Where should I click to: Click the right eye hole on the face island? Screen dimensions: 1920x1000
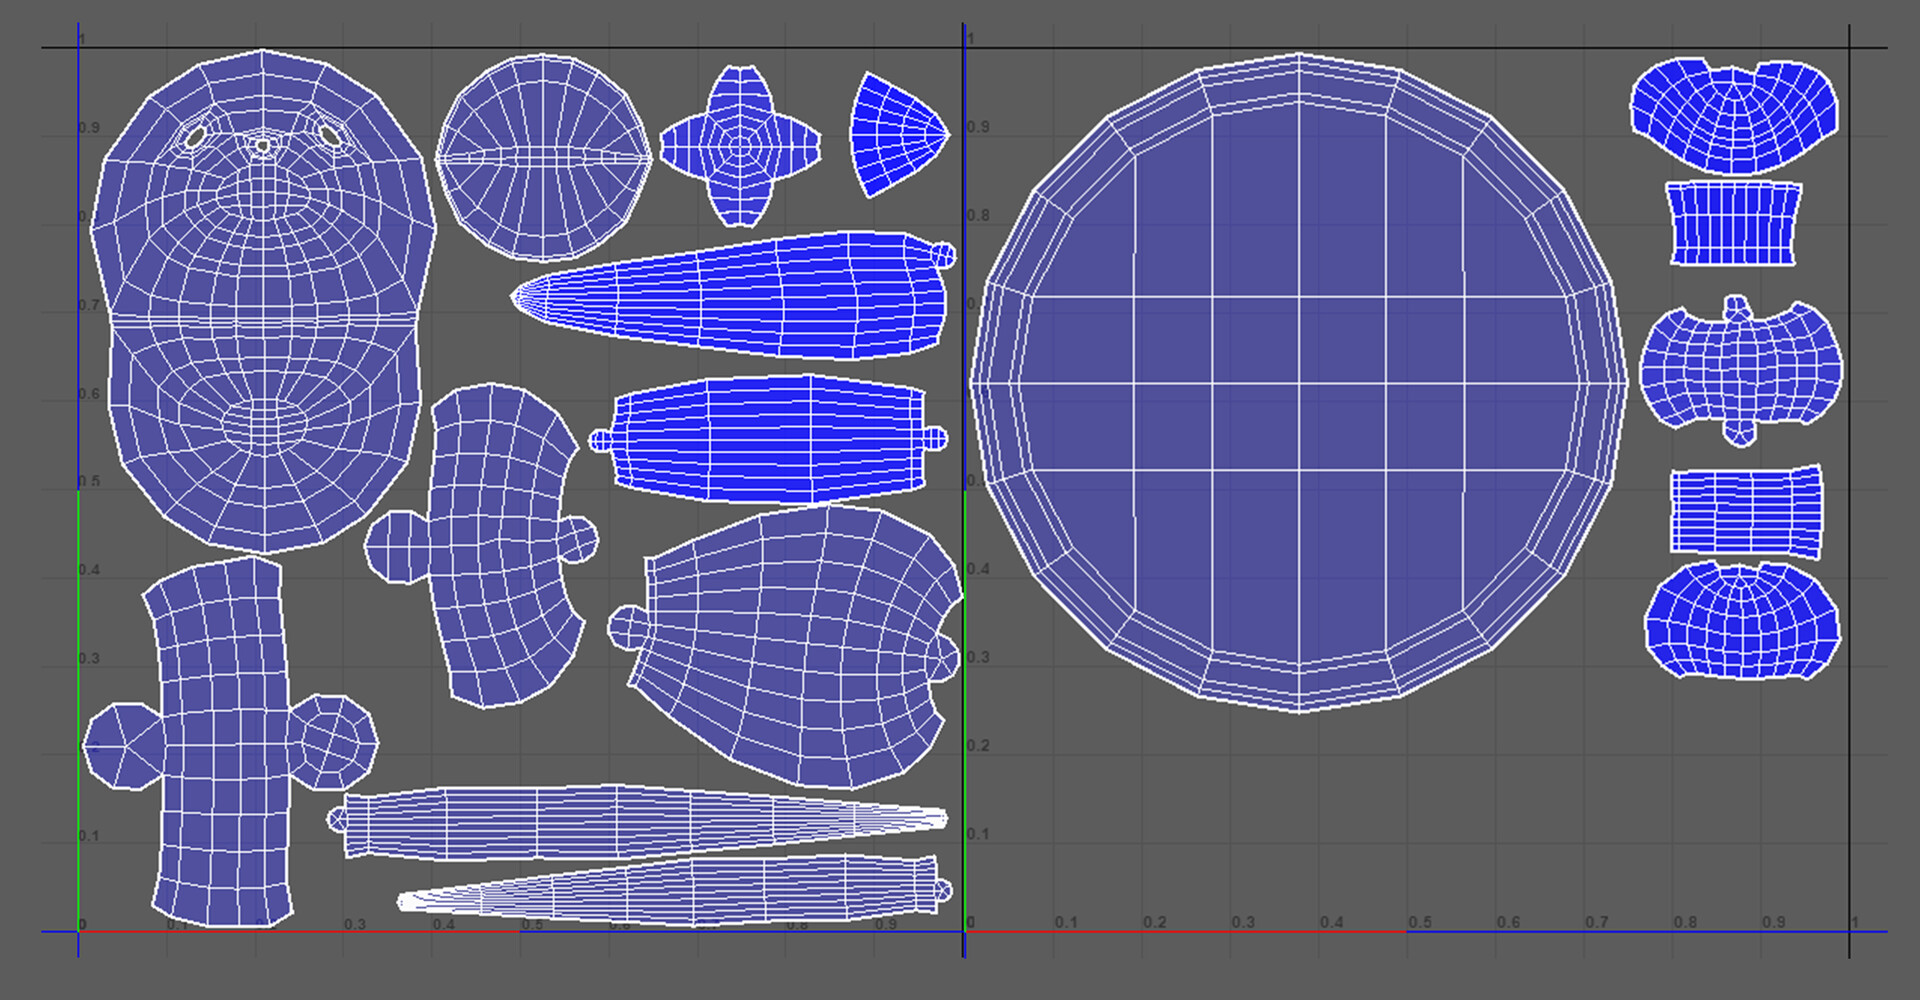pyautogui.click(x=329, y=133)
